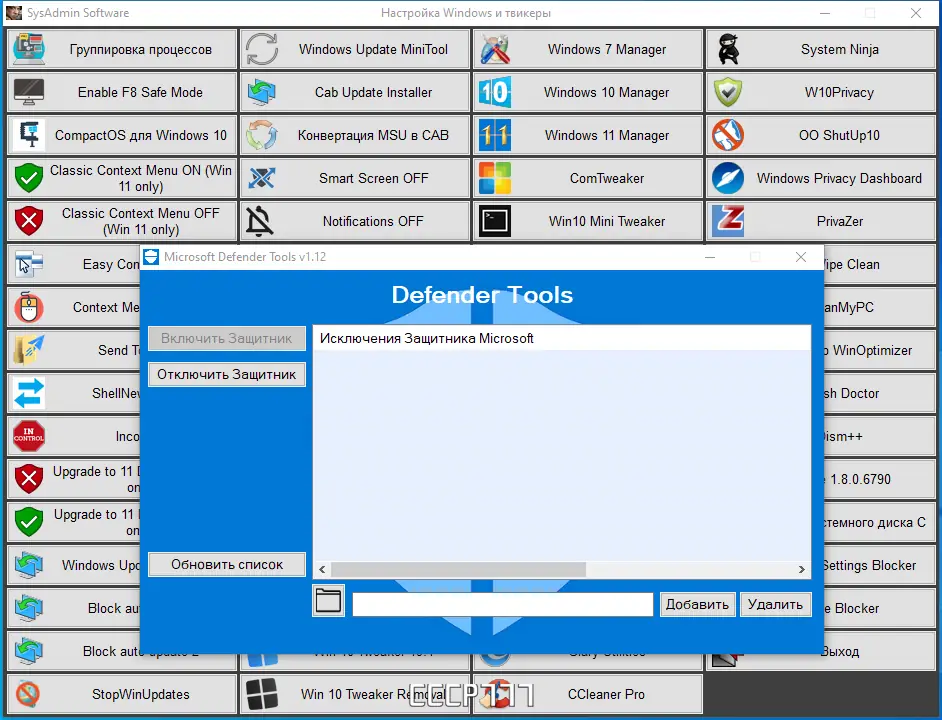Image resolution: width=942 pixels, height=720 pixels.
Task: Click the Windows 11 Manager '11' icon
Action: pos(495,135)
